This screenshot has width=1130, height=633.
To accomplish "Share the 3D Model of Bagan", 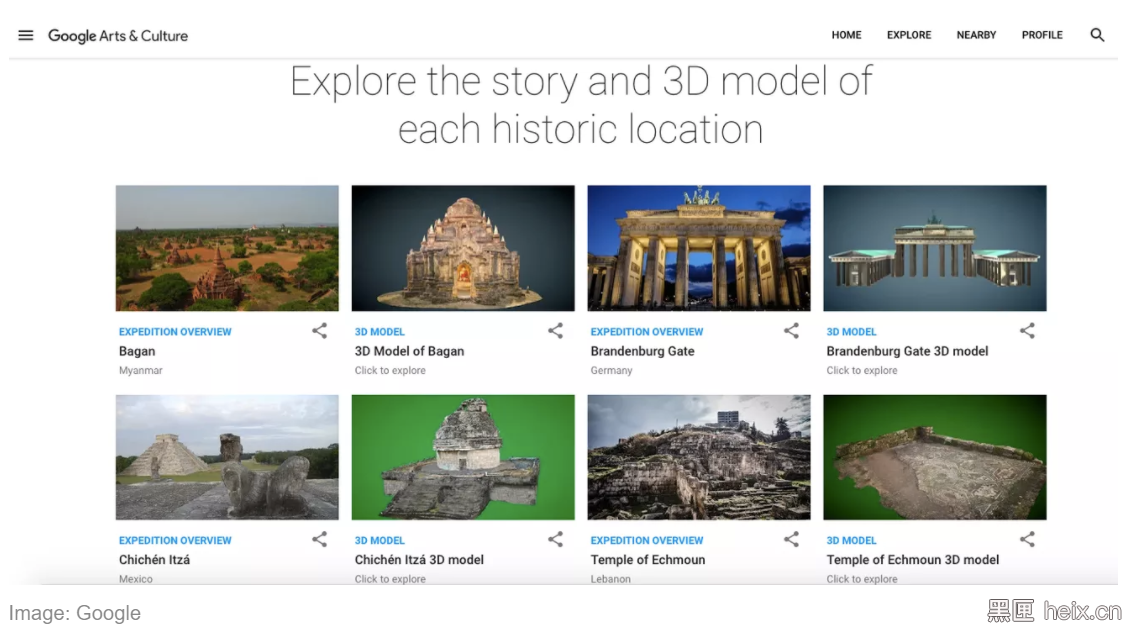I will (555, 331).
